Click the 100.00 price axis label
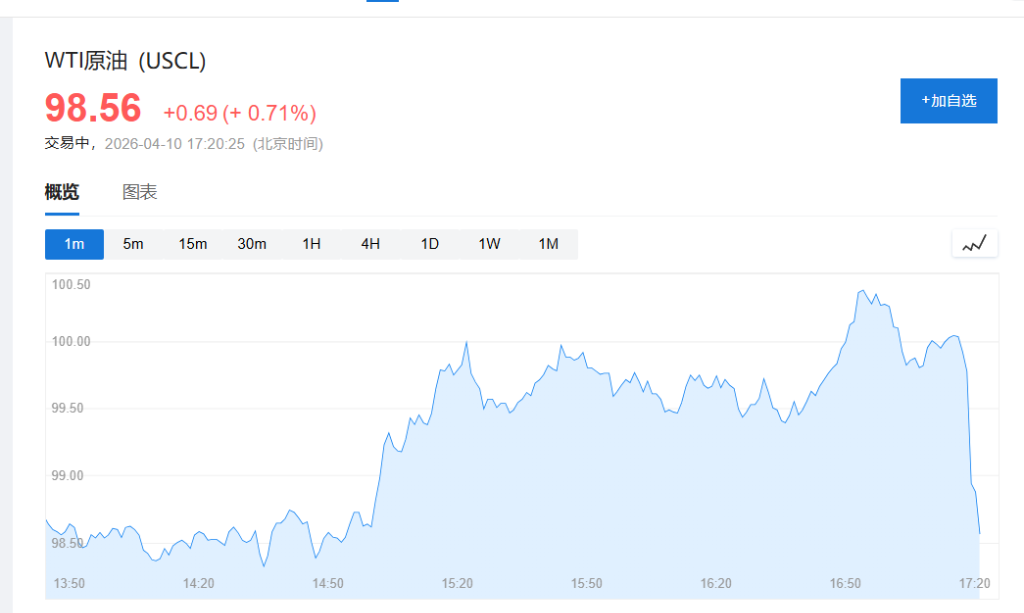Image resolution: width=1024 pixels, height=613 pixels. [71, 341]
